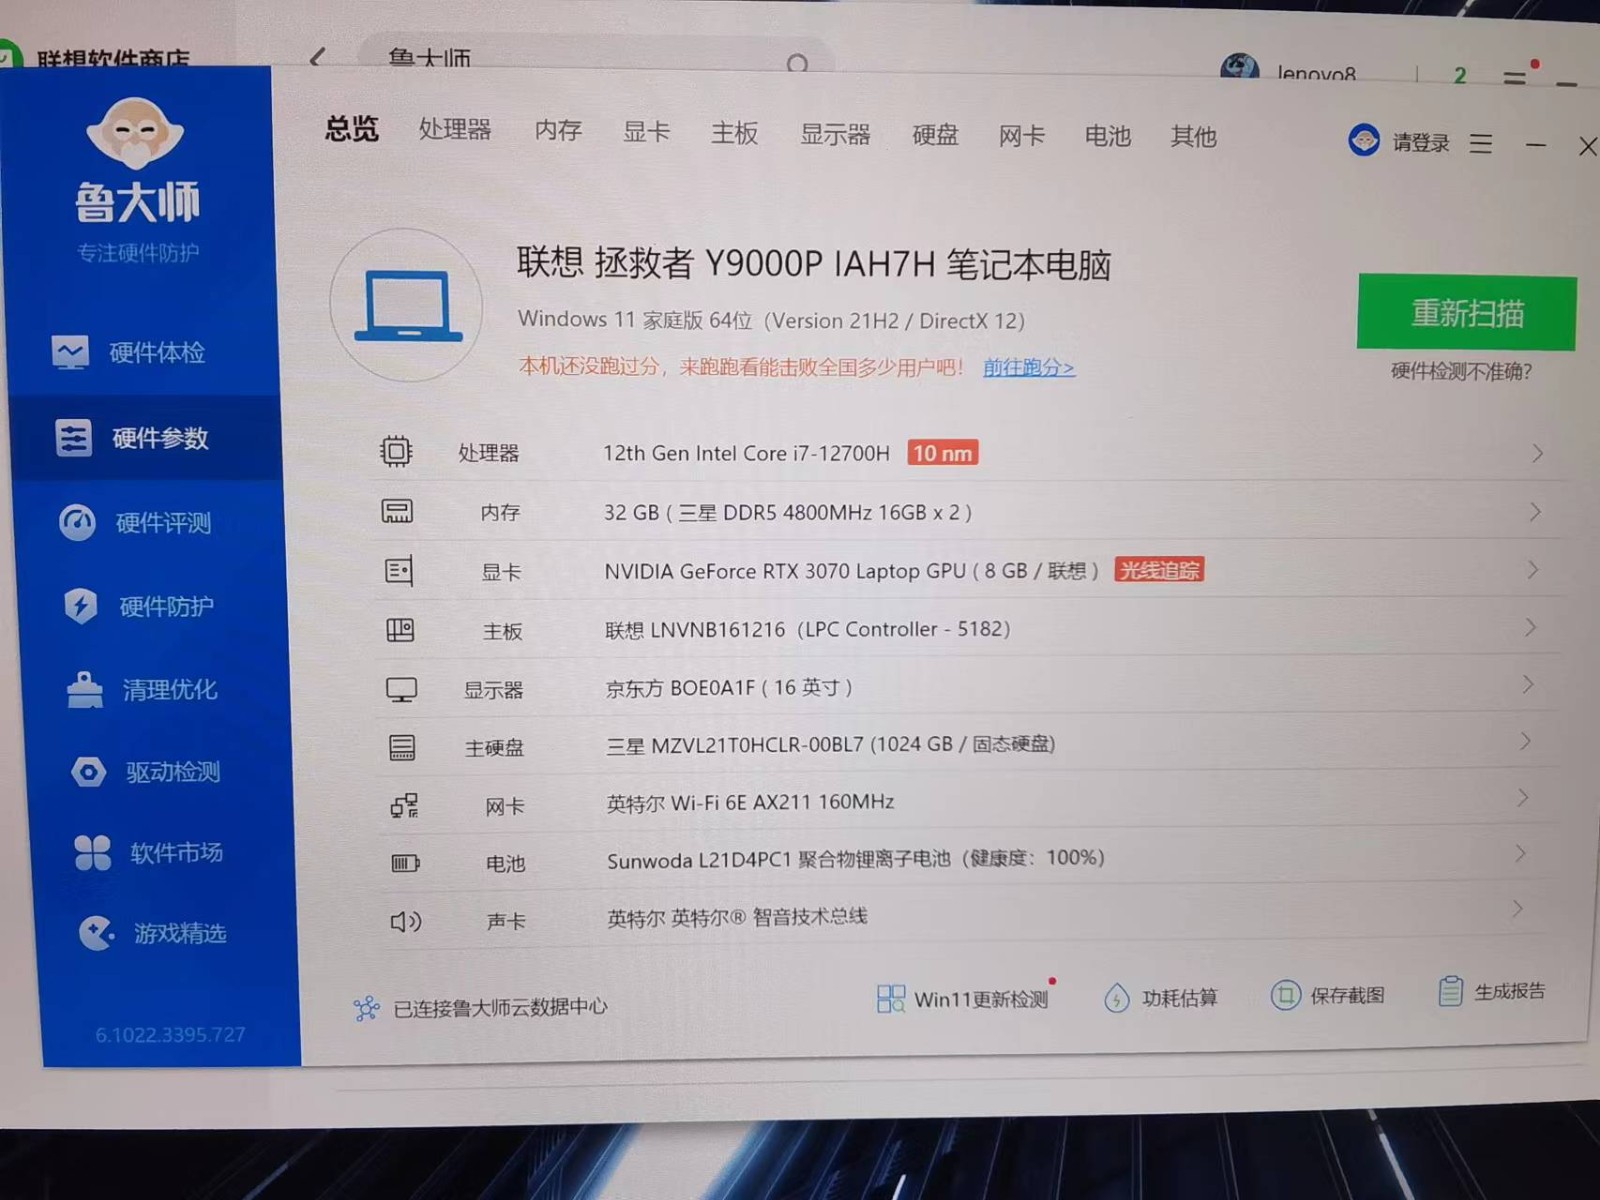Click the 电池 battery icon

[x=405, y=863]
